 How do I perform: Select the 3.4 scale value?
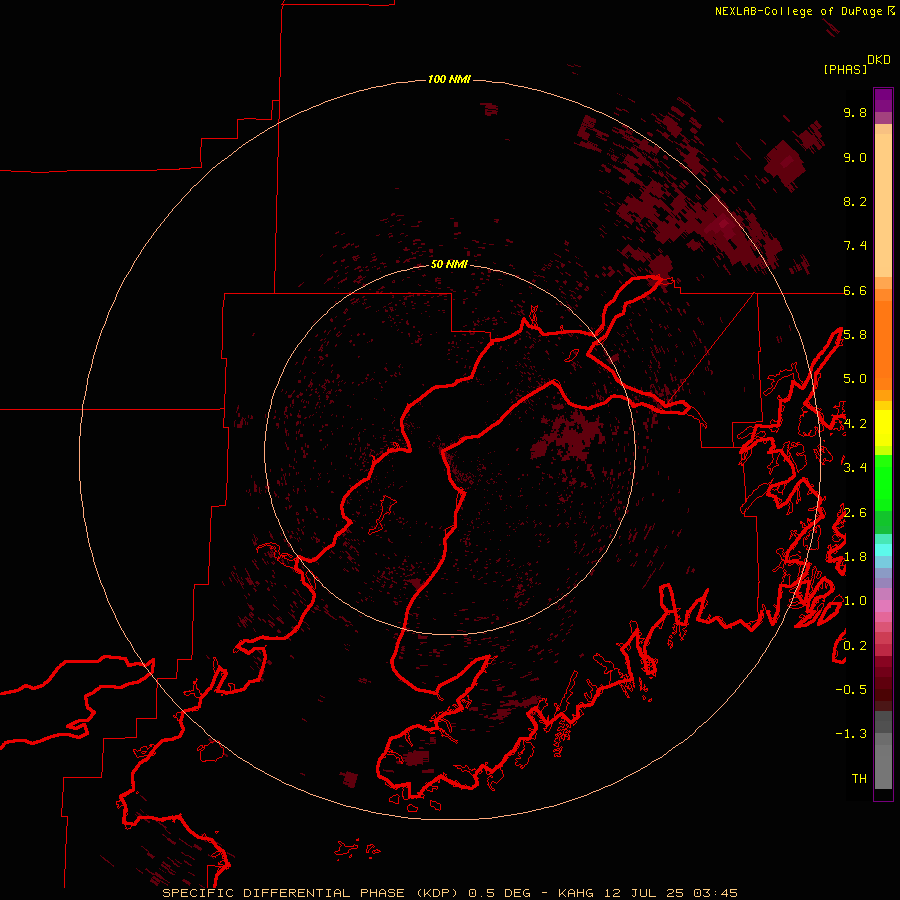click(x=855, y=468)
